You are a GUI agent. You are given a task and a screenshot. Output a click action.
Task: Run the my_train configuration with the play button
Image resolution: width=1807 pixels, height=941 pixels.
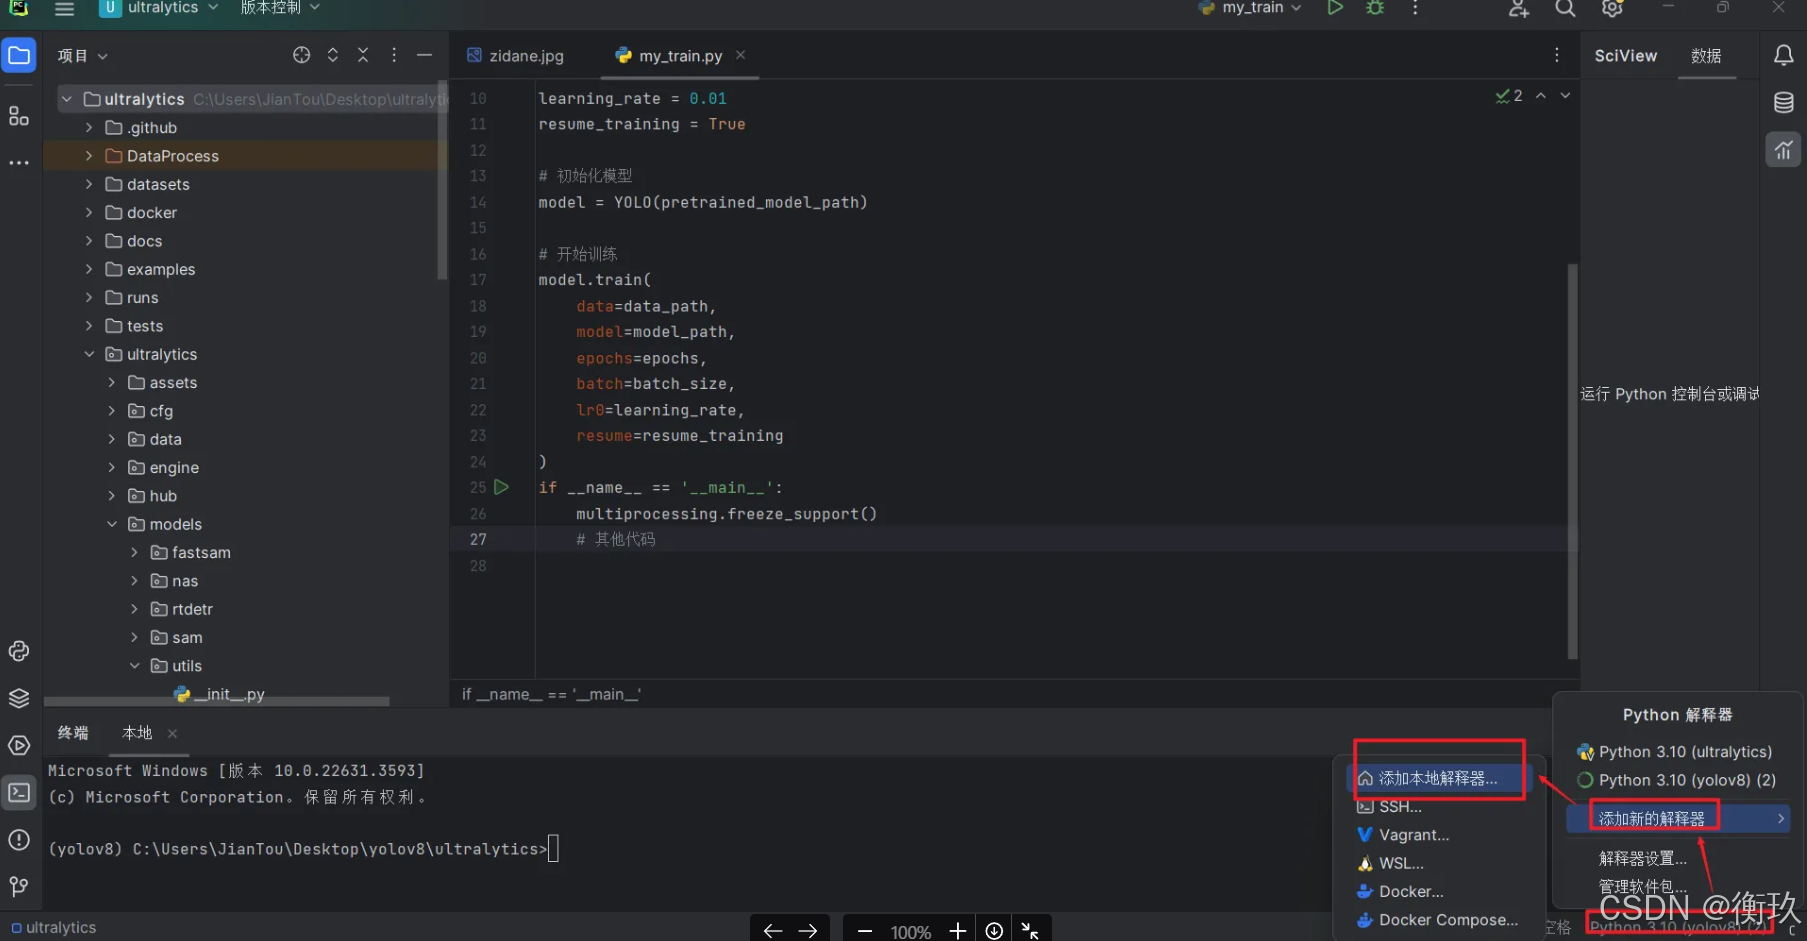tap(1334, 8)
